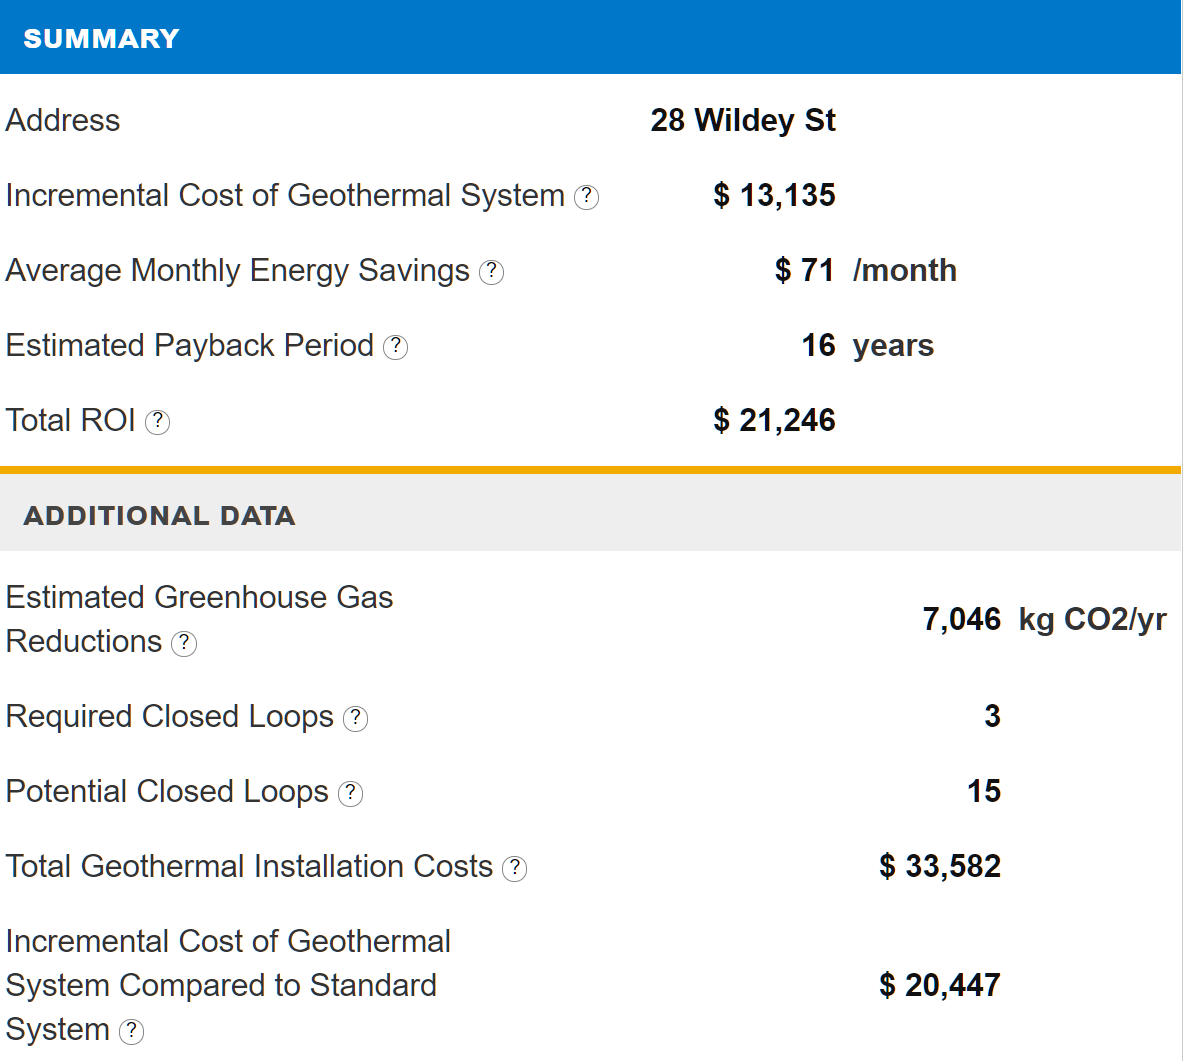Click the $ 20,447 incremental cost value
This screenshot has height=1061, width=1183.
click(940, 985)
